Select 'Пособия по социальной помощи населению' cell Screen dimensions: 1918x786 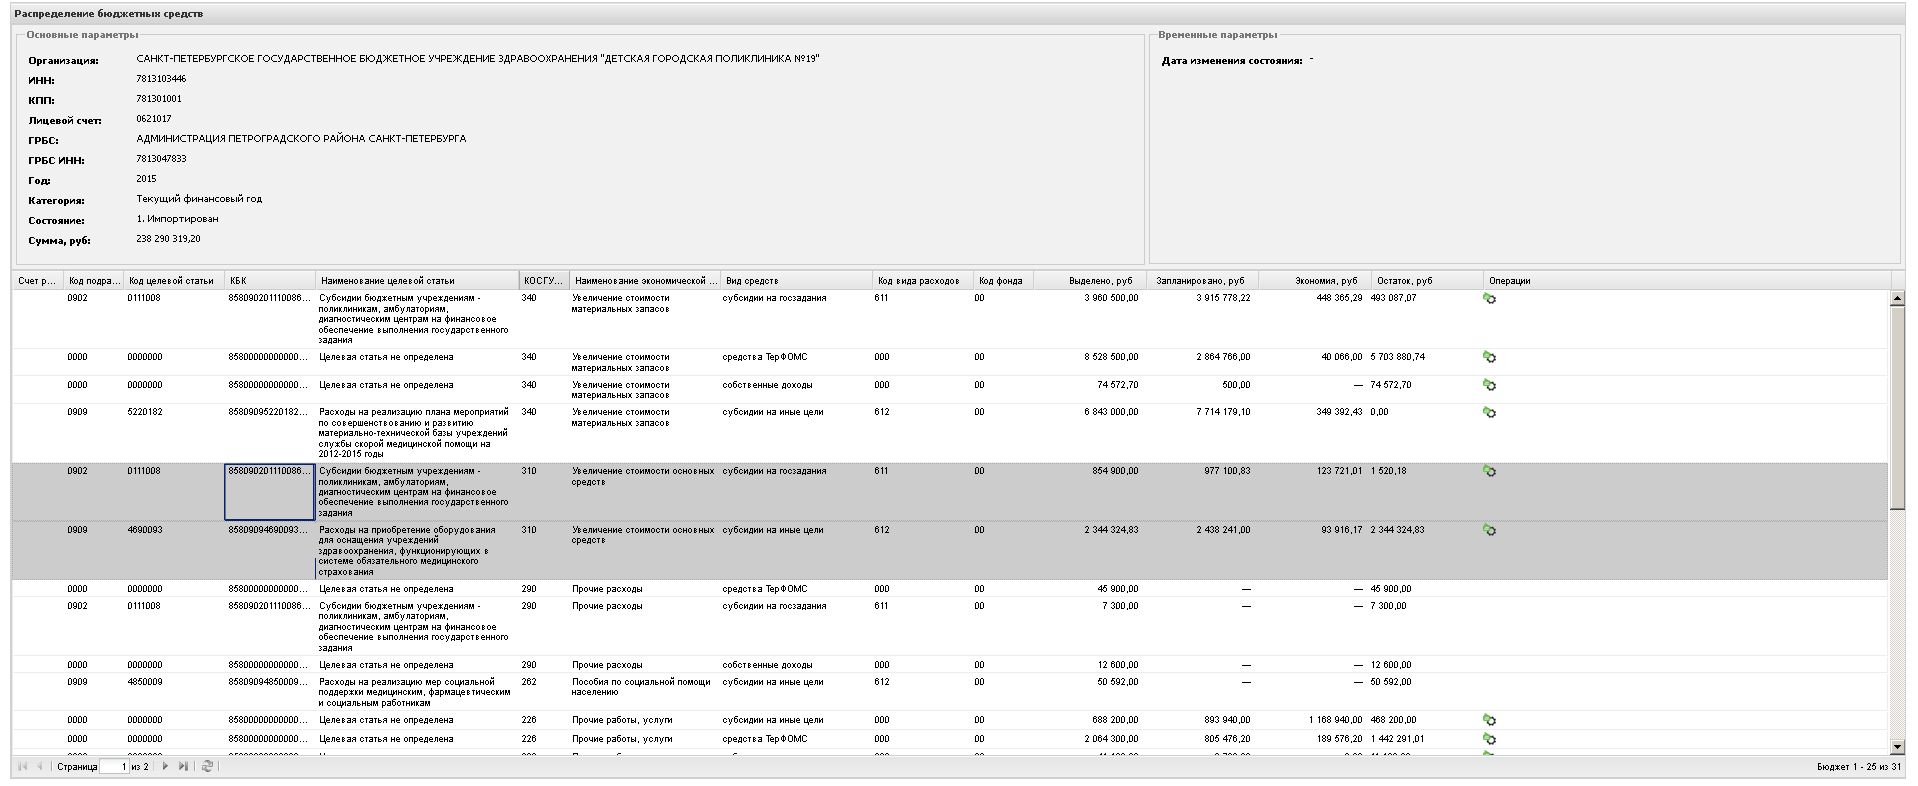coord(644,687)
